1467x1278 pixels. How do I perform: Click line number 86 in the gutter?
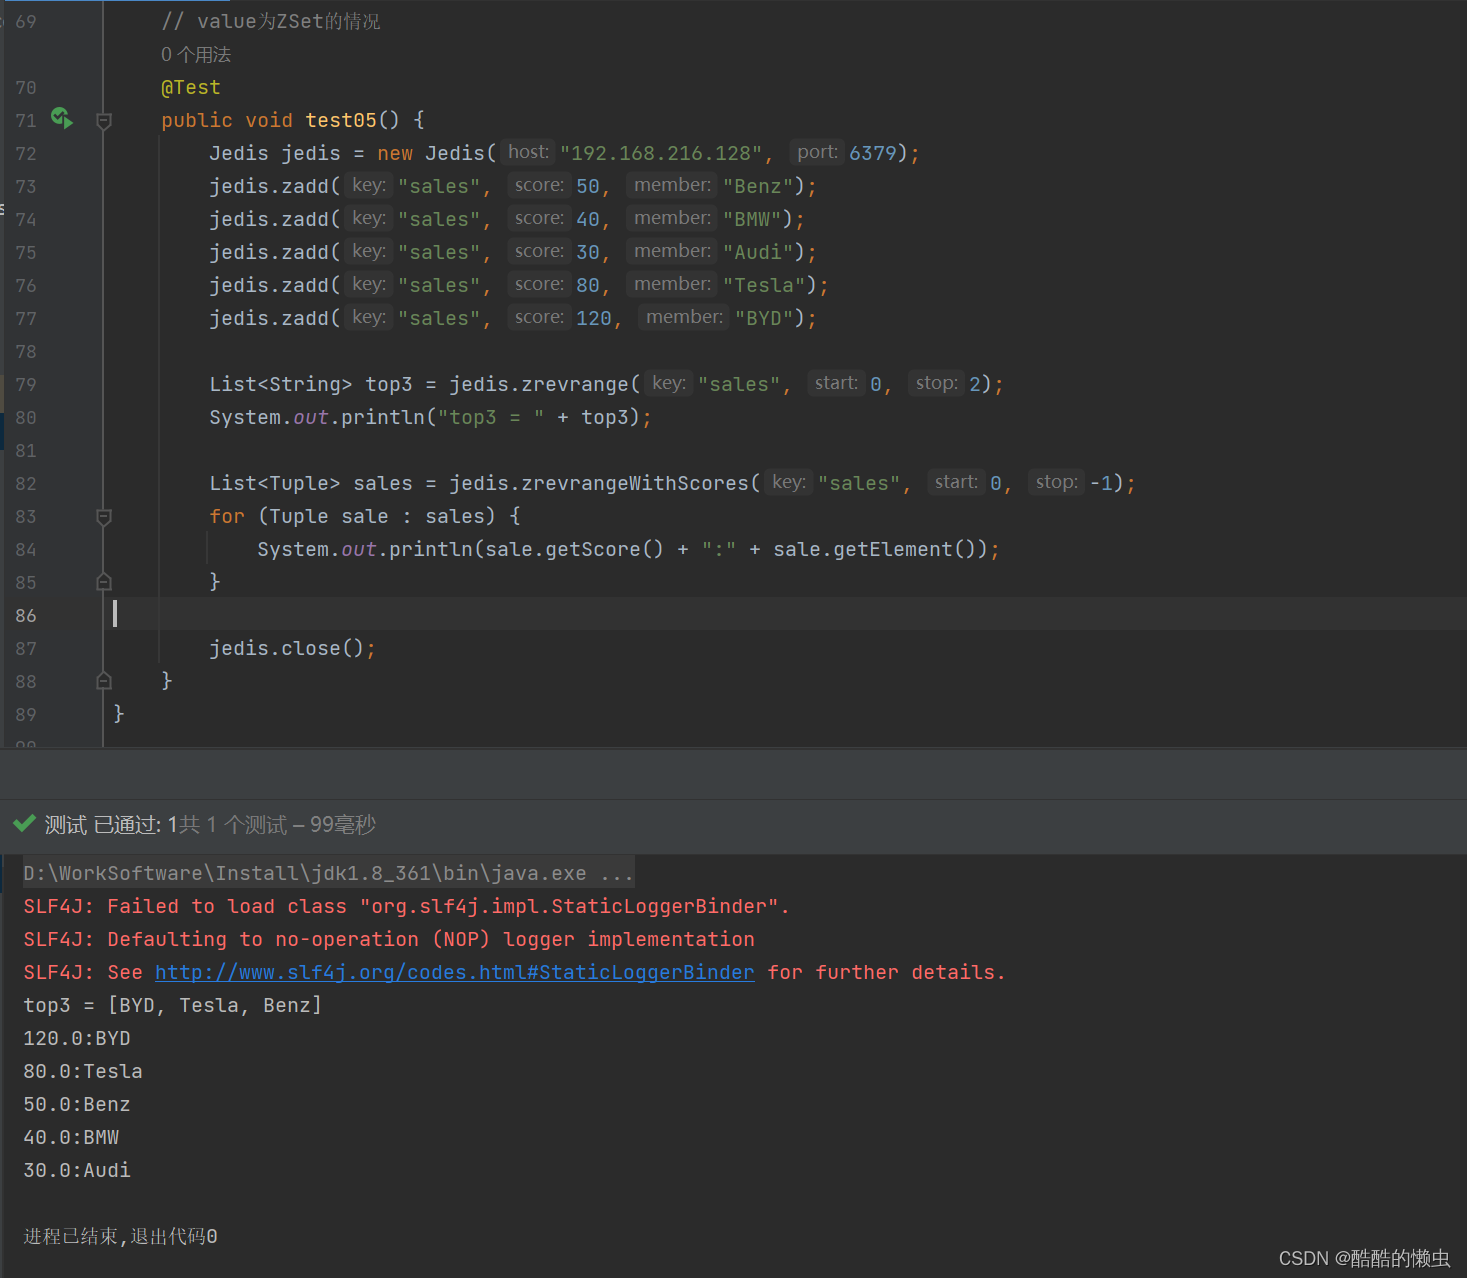[26, 616]
